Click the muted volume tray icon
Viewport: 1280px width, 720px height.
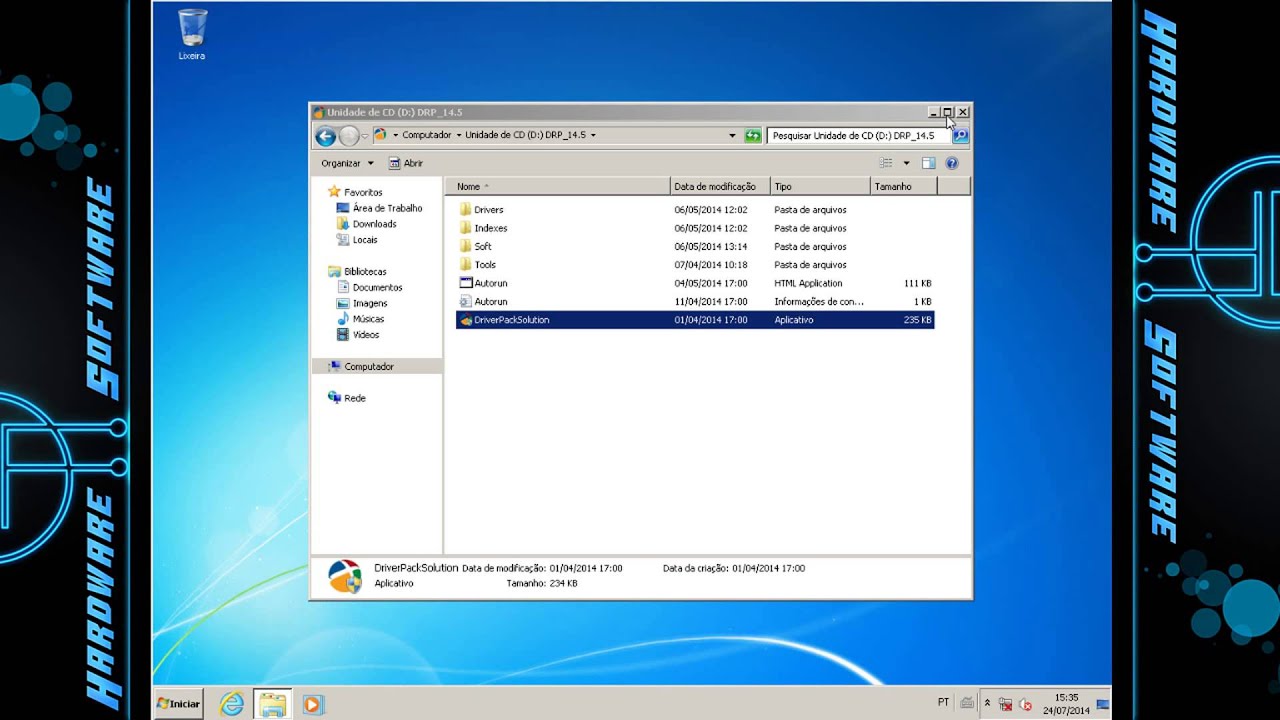pos(1027,705)
